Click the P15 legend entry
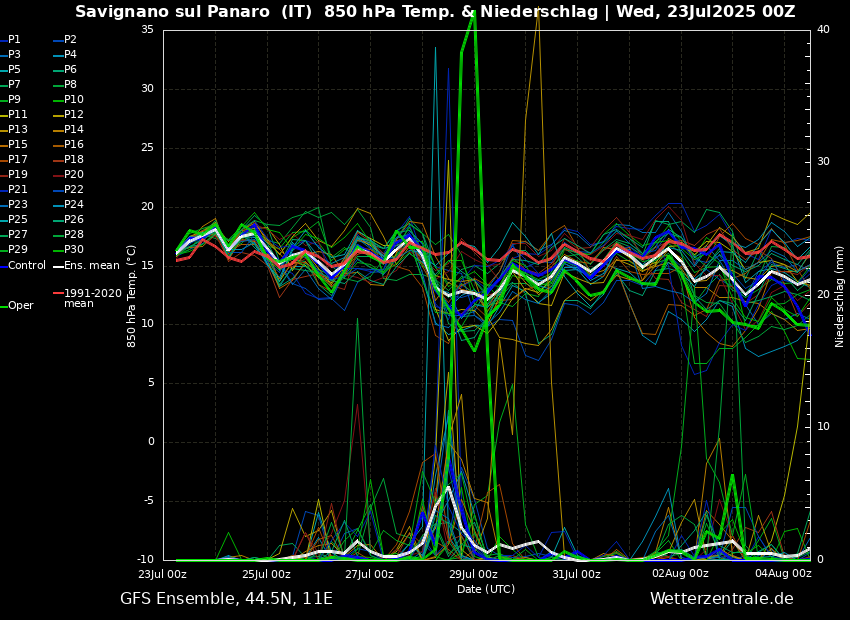Image resolution: width=850 pixels, height=620 pixels. point(14,144)
